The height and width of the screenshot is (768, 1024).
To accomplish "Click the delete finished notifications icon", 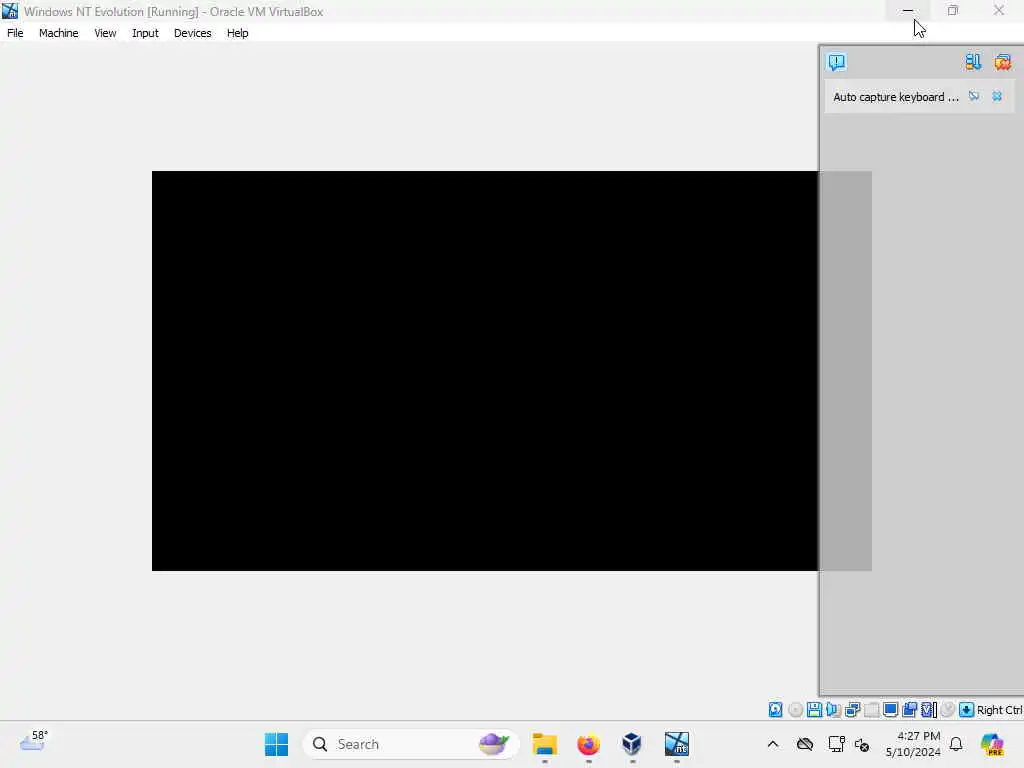I will (1002, 62).
